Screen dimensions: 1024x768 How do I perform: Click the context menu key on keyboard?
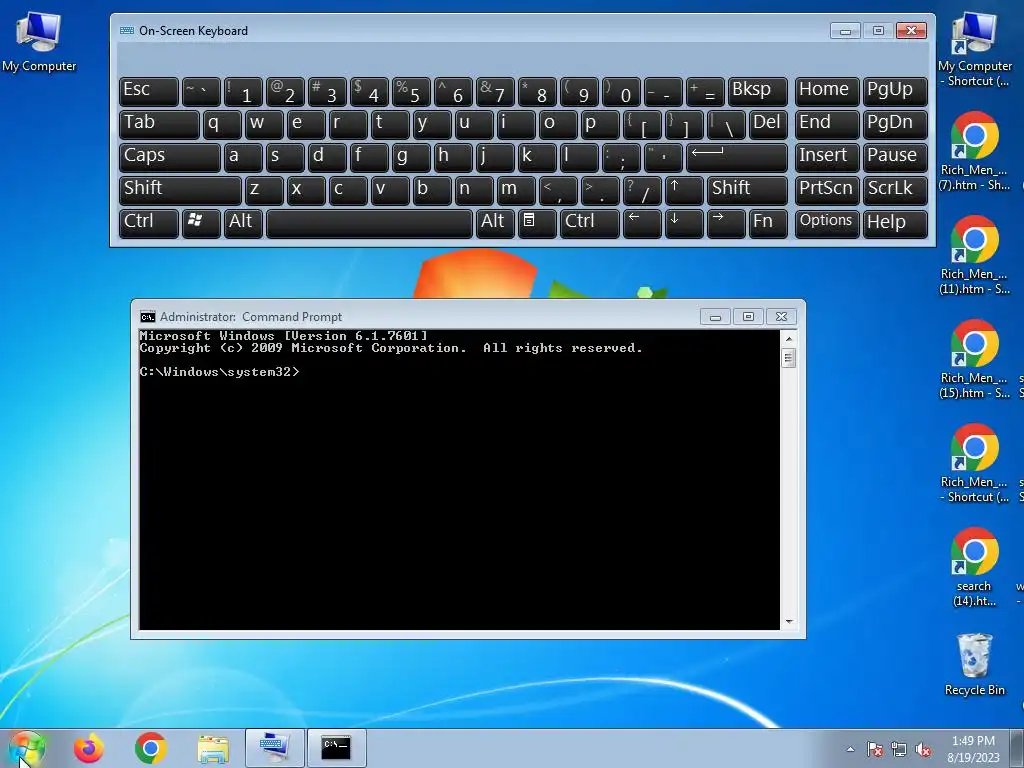[537, 222]
